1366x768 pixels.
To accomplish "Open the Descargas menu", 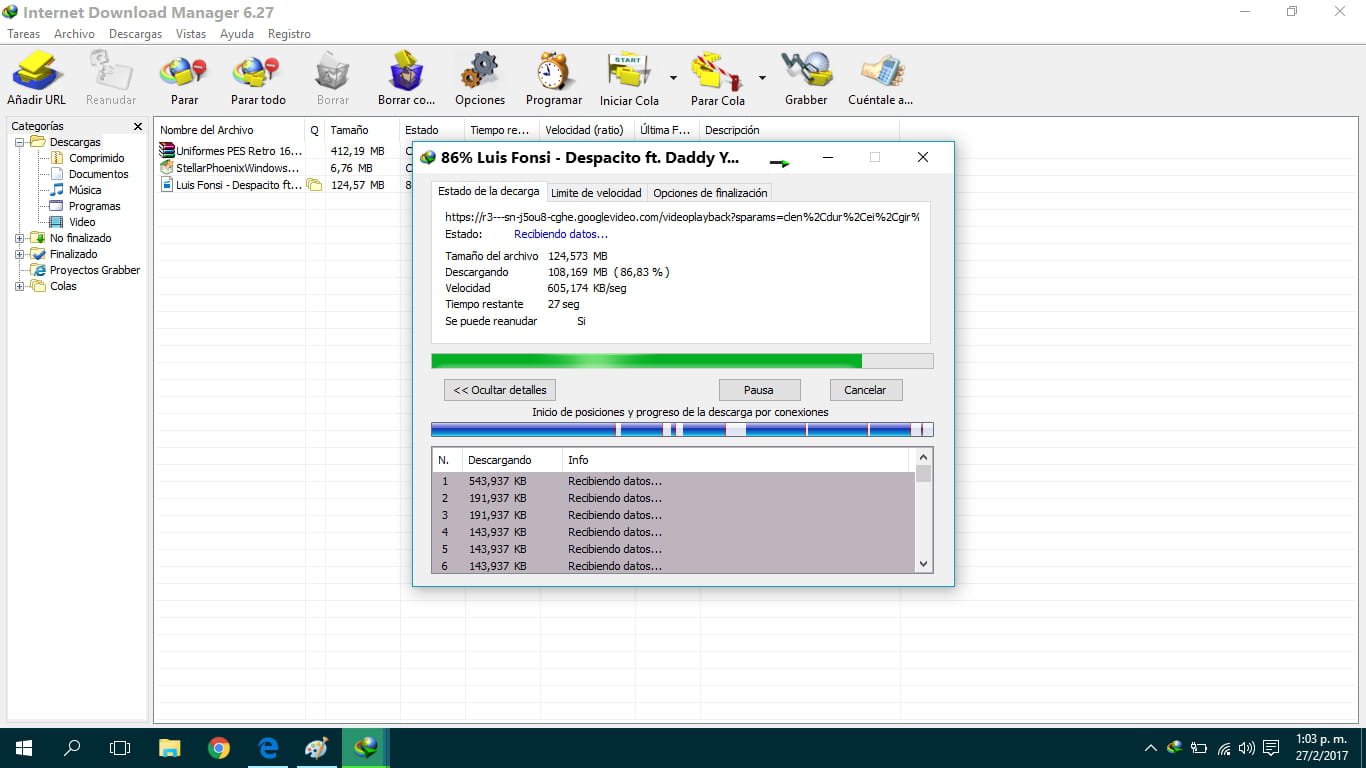I will click(x=135, y=34).
